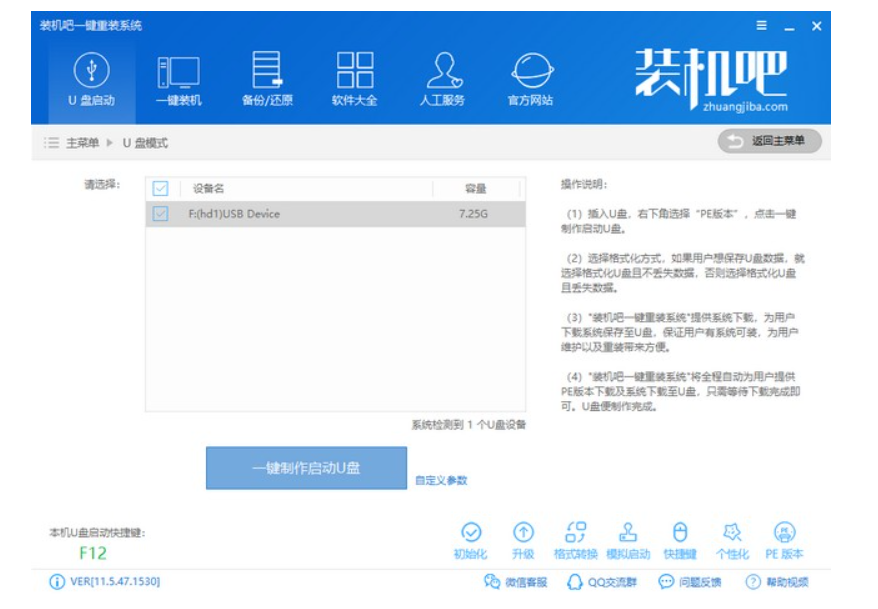Switch to 一键装机 tab
This screenshot has width=878, height=609.
179,80
